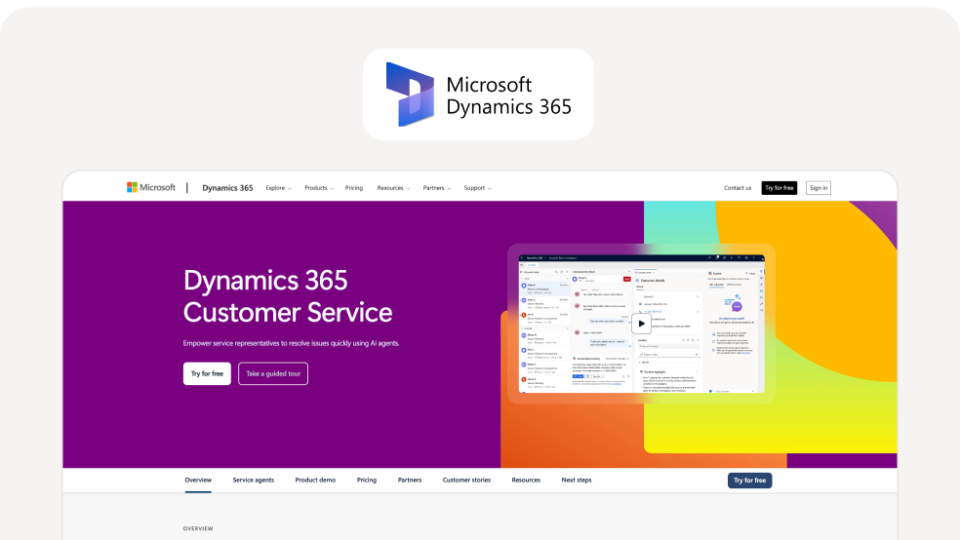The width and height of the screenshot is (960, 540).
Task: Select the Overview tab
Action: coord(198,480)
